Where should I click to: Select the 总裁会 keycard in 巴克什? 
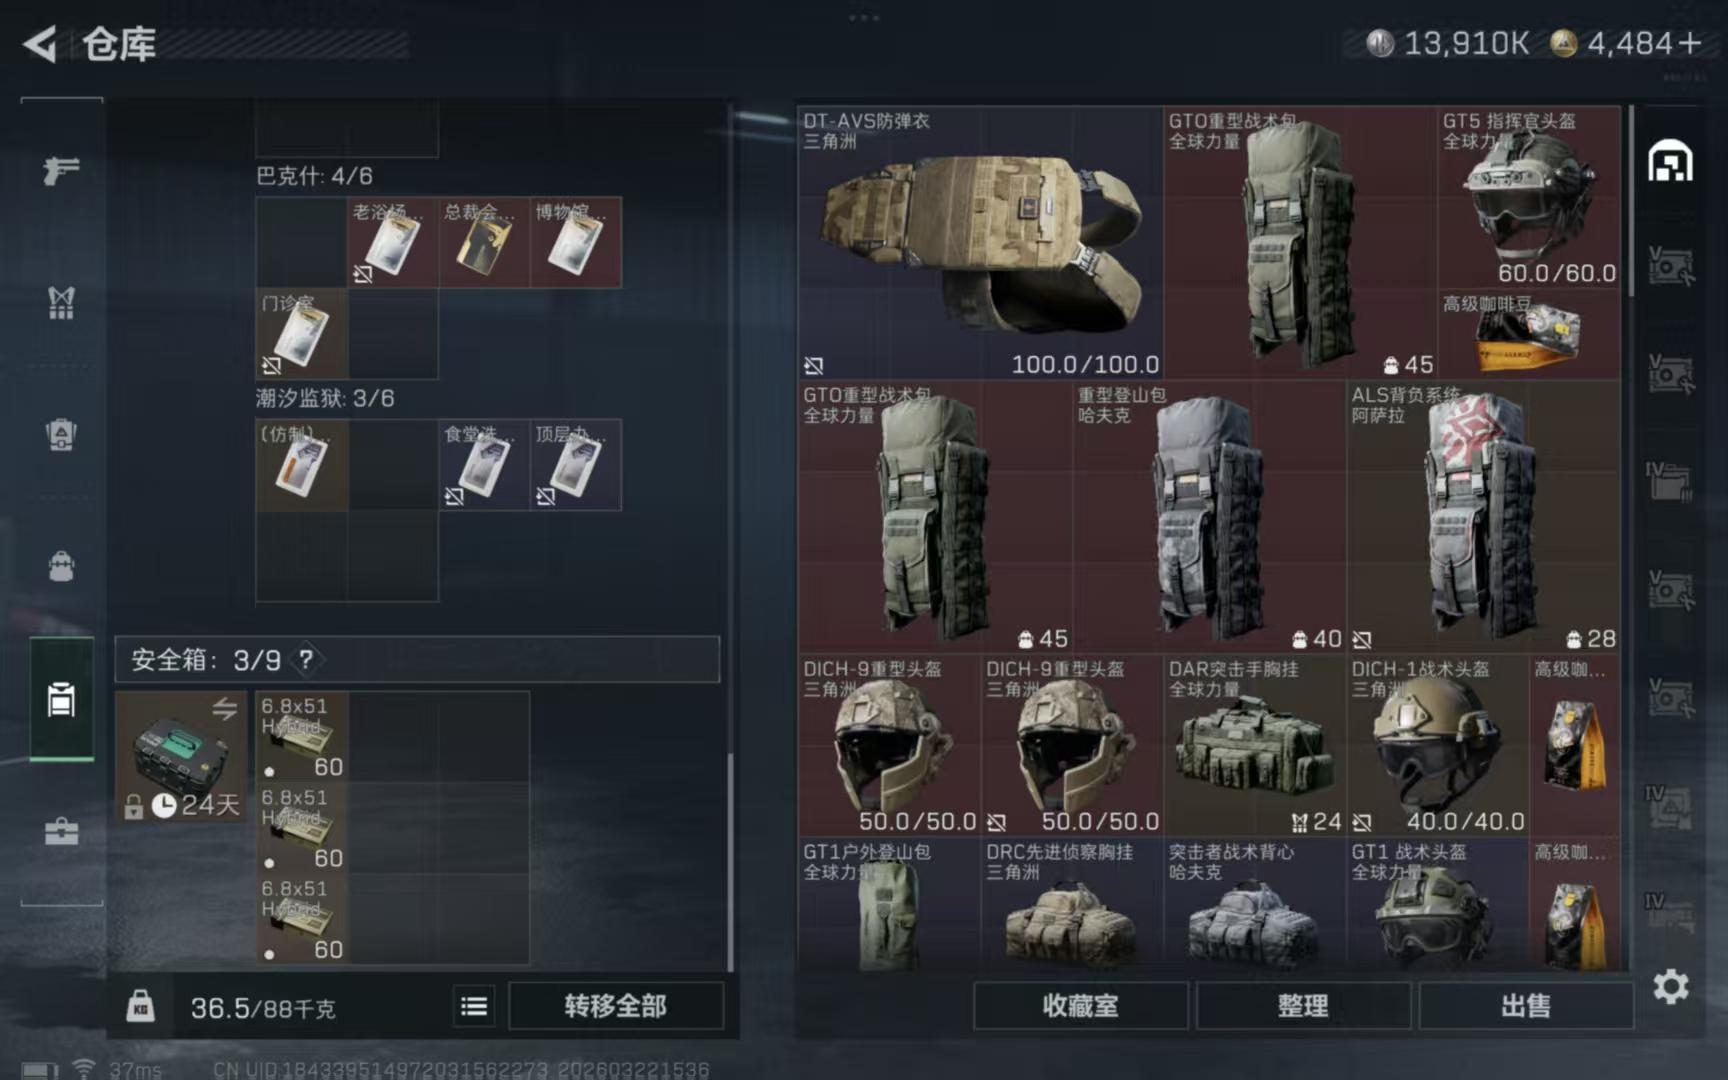pyautogui.click(x=484, y=242)
